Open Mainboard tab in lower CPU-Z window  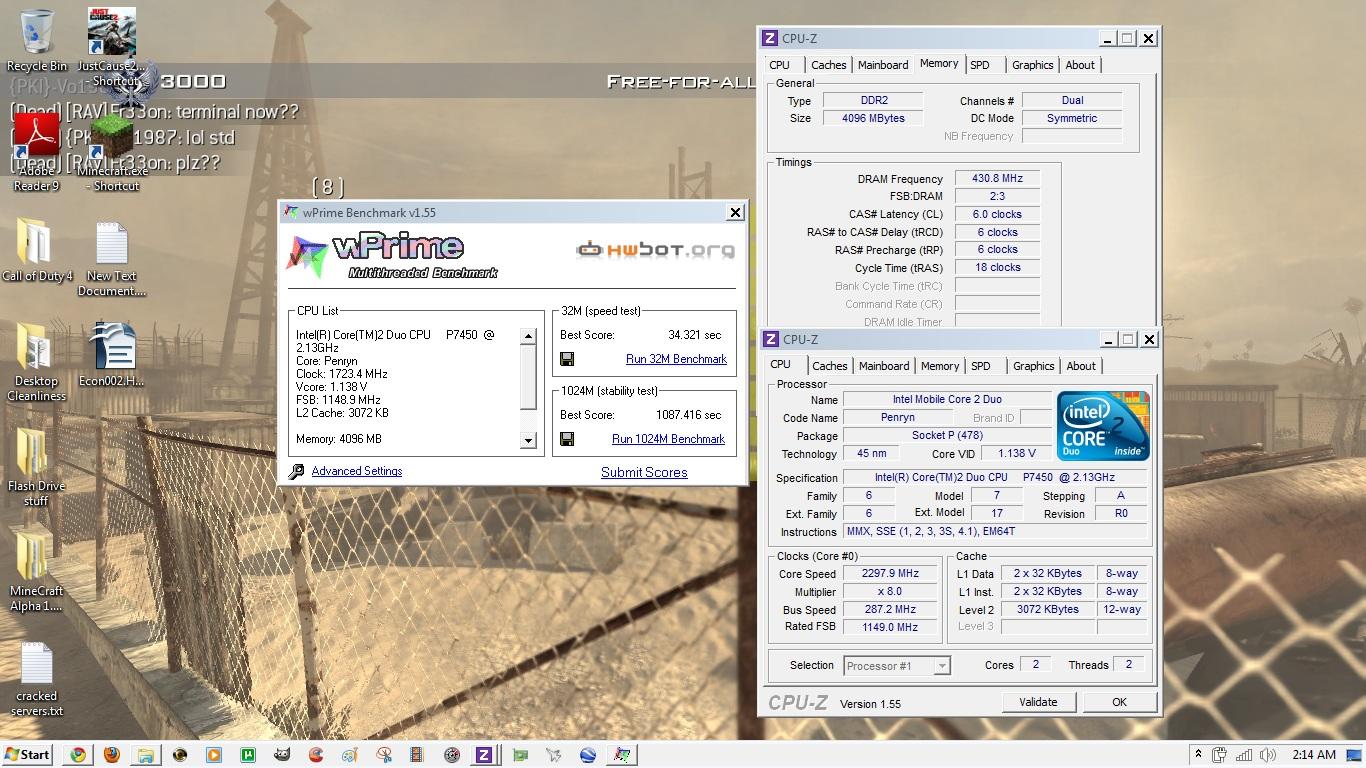(x=884, y=366)
